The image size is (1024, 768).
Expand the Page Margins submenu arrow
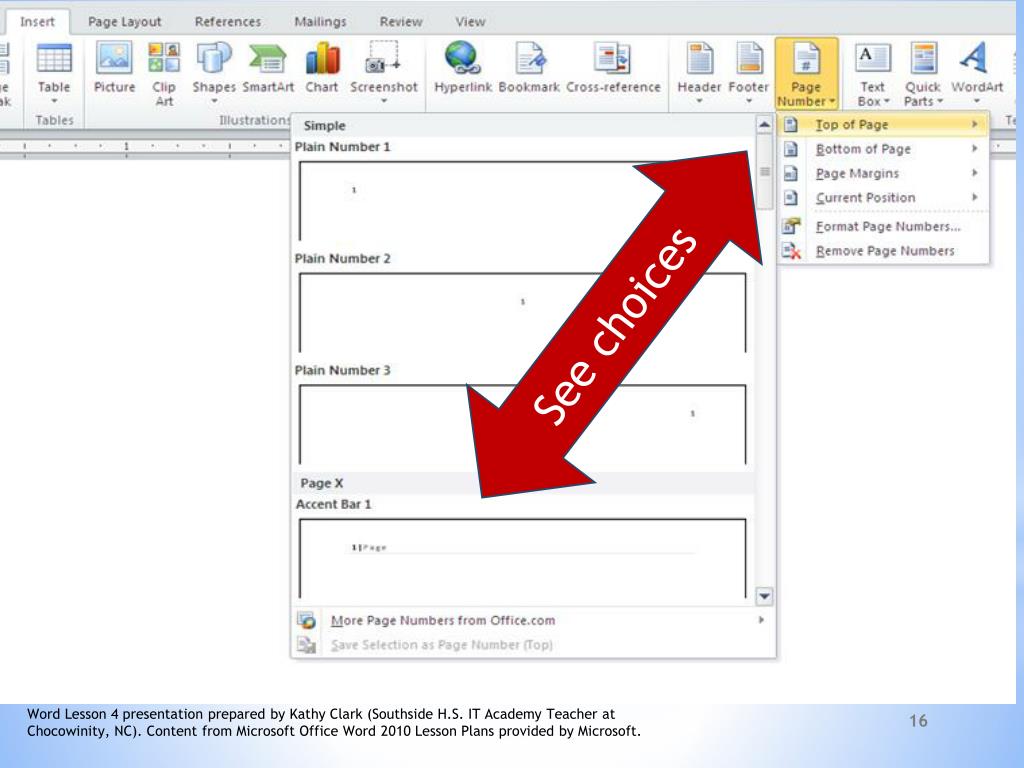coord(974,173)
